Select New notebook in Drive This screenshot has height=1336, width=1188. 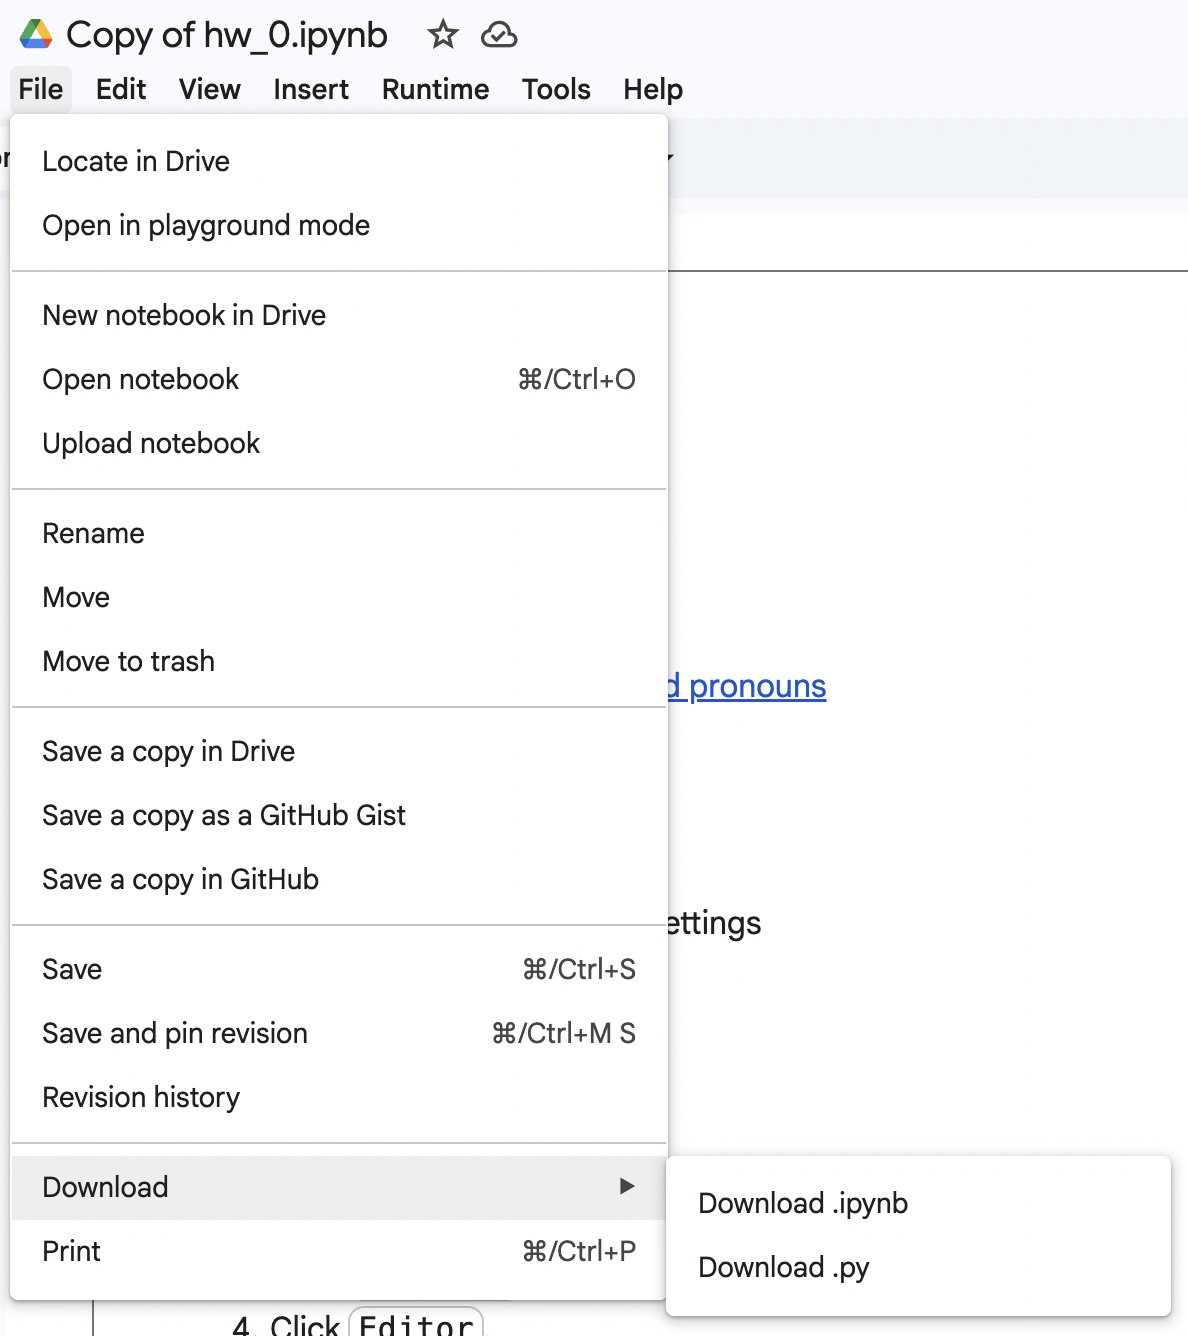[339, 316]
